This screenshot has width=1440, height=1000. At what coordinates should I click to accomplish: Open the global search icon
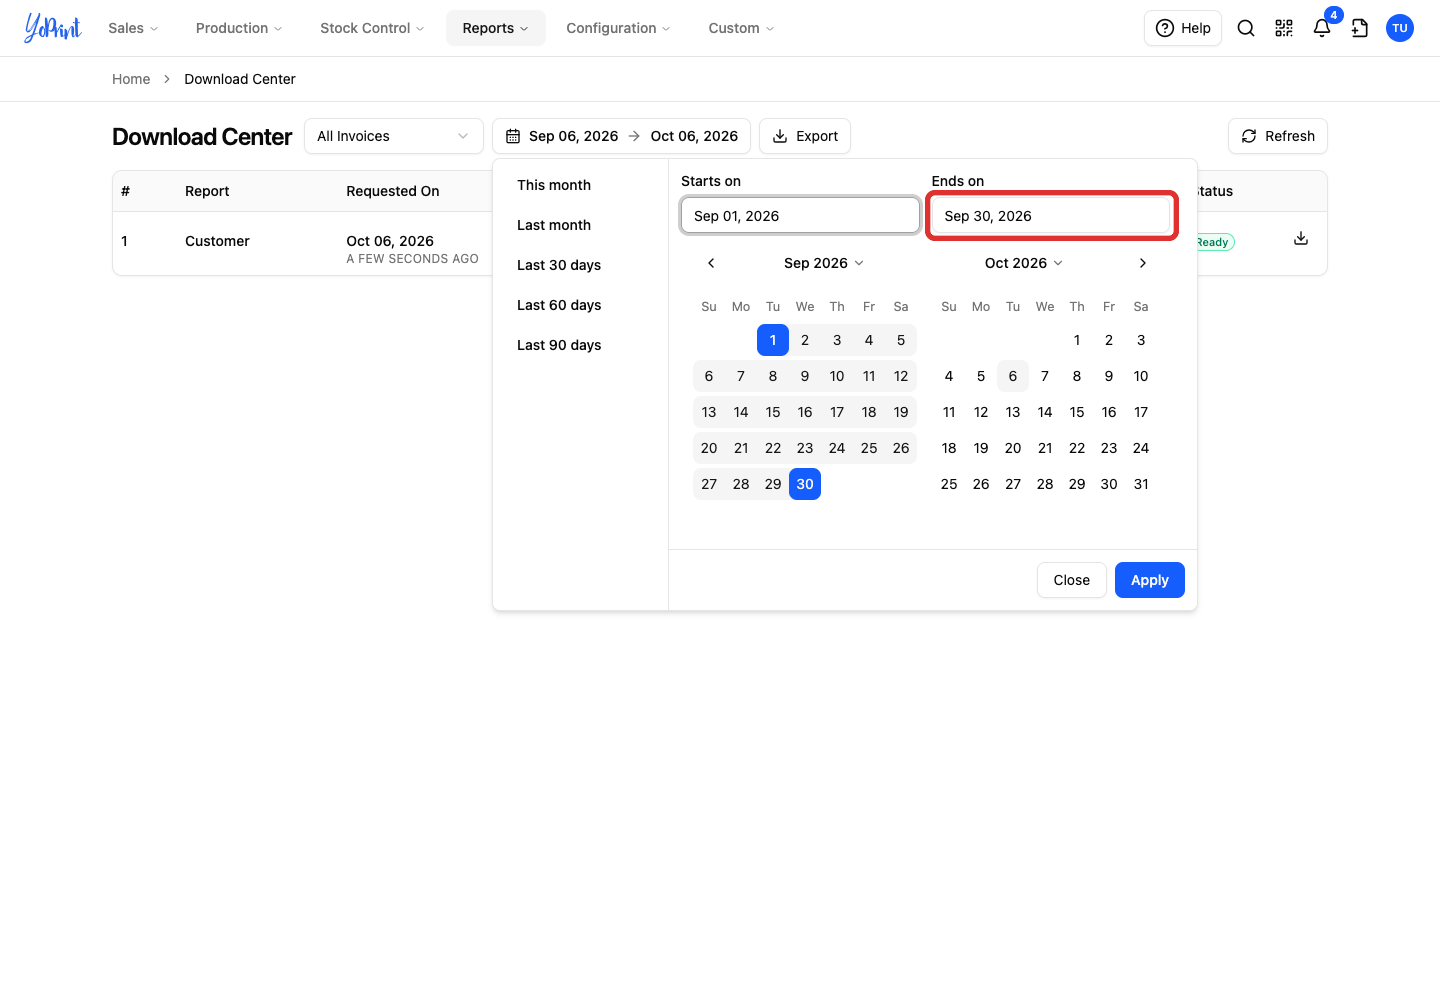[x=1246, y=28]
